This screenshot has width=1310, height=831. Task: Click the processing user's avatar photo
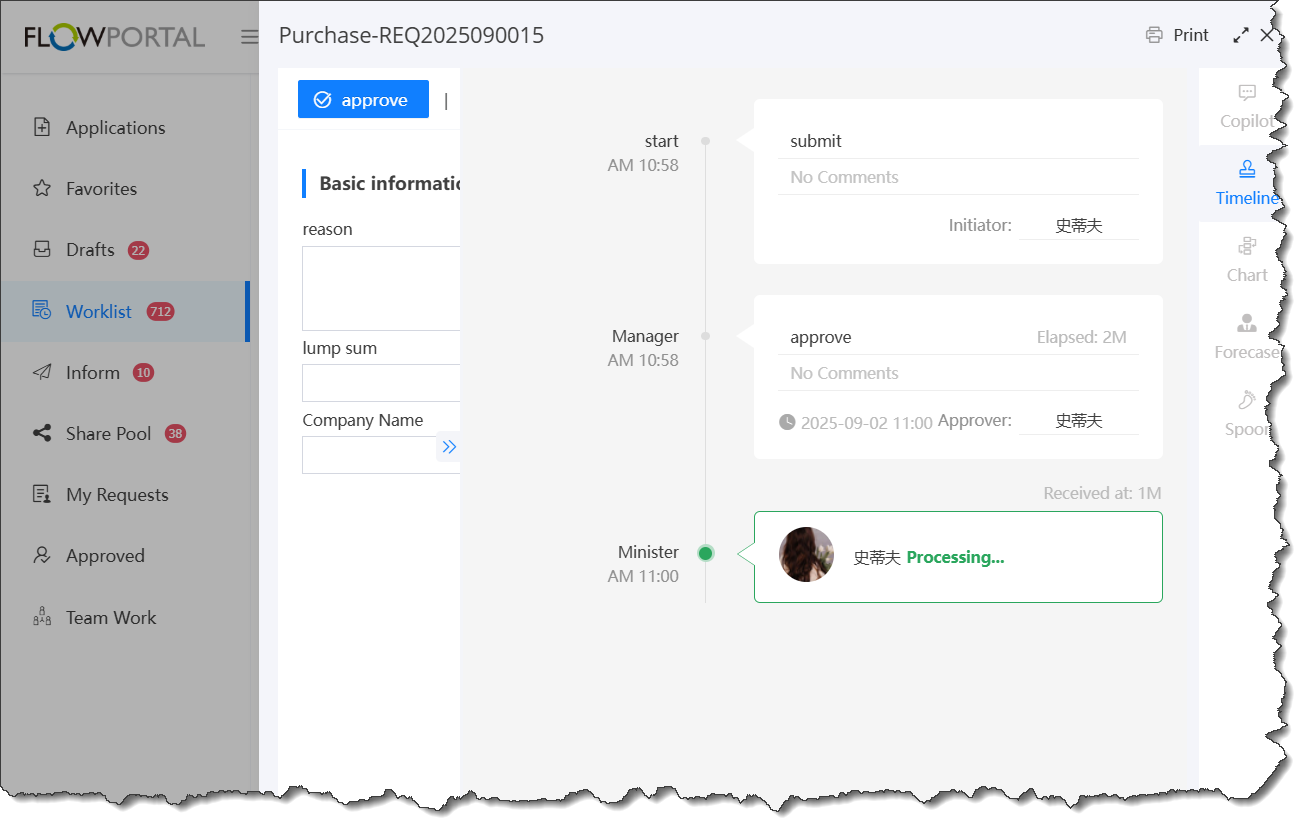point(806,555)
